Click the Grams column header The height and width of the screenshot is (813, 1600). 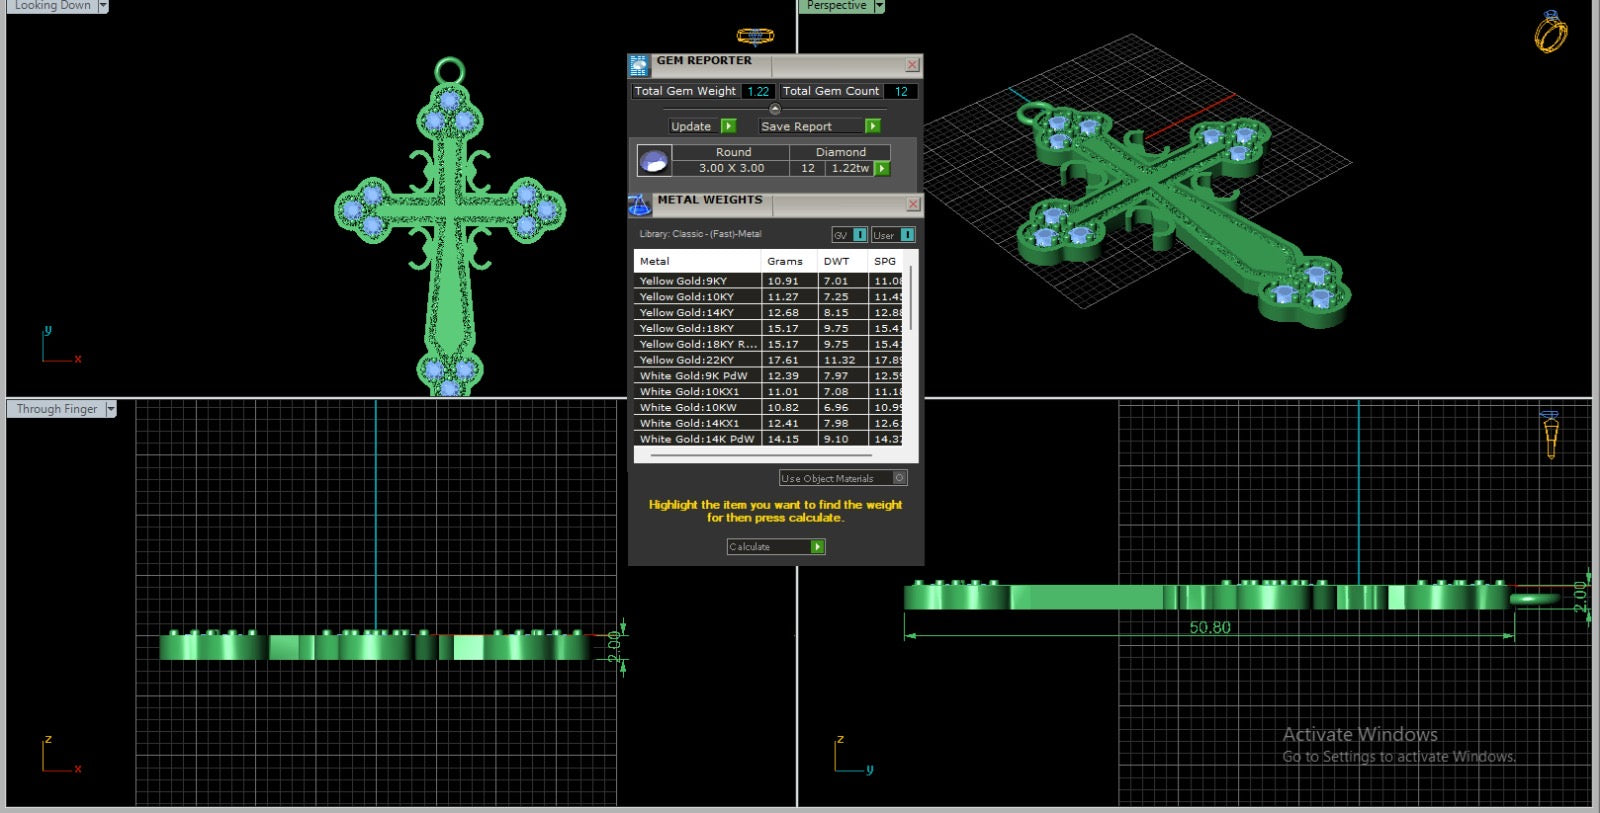point(789,262)
